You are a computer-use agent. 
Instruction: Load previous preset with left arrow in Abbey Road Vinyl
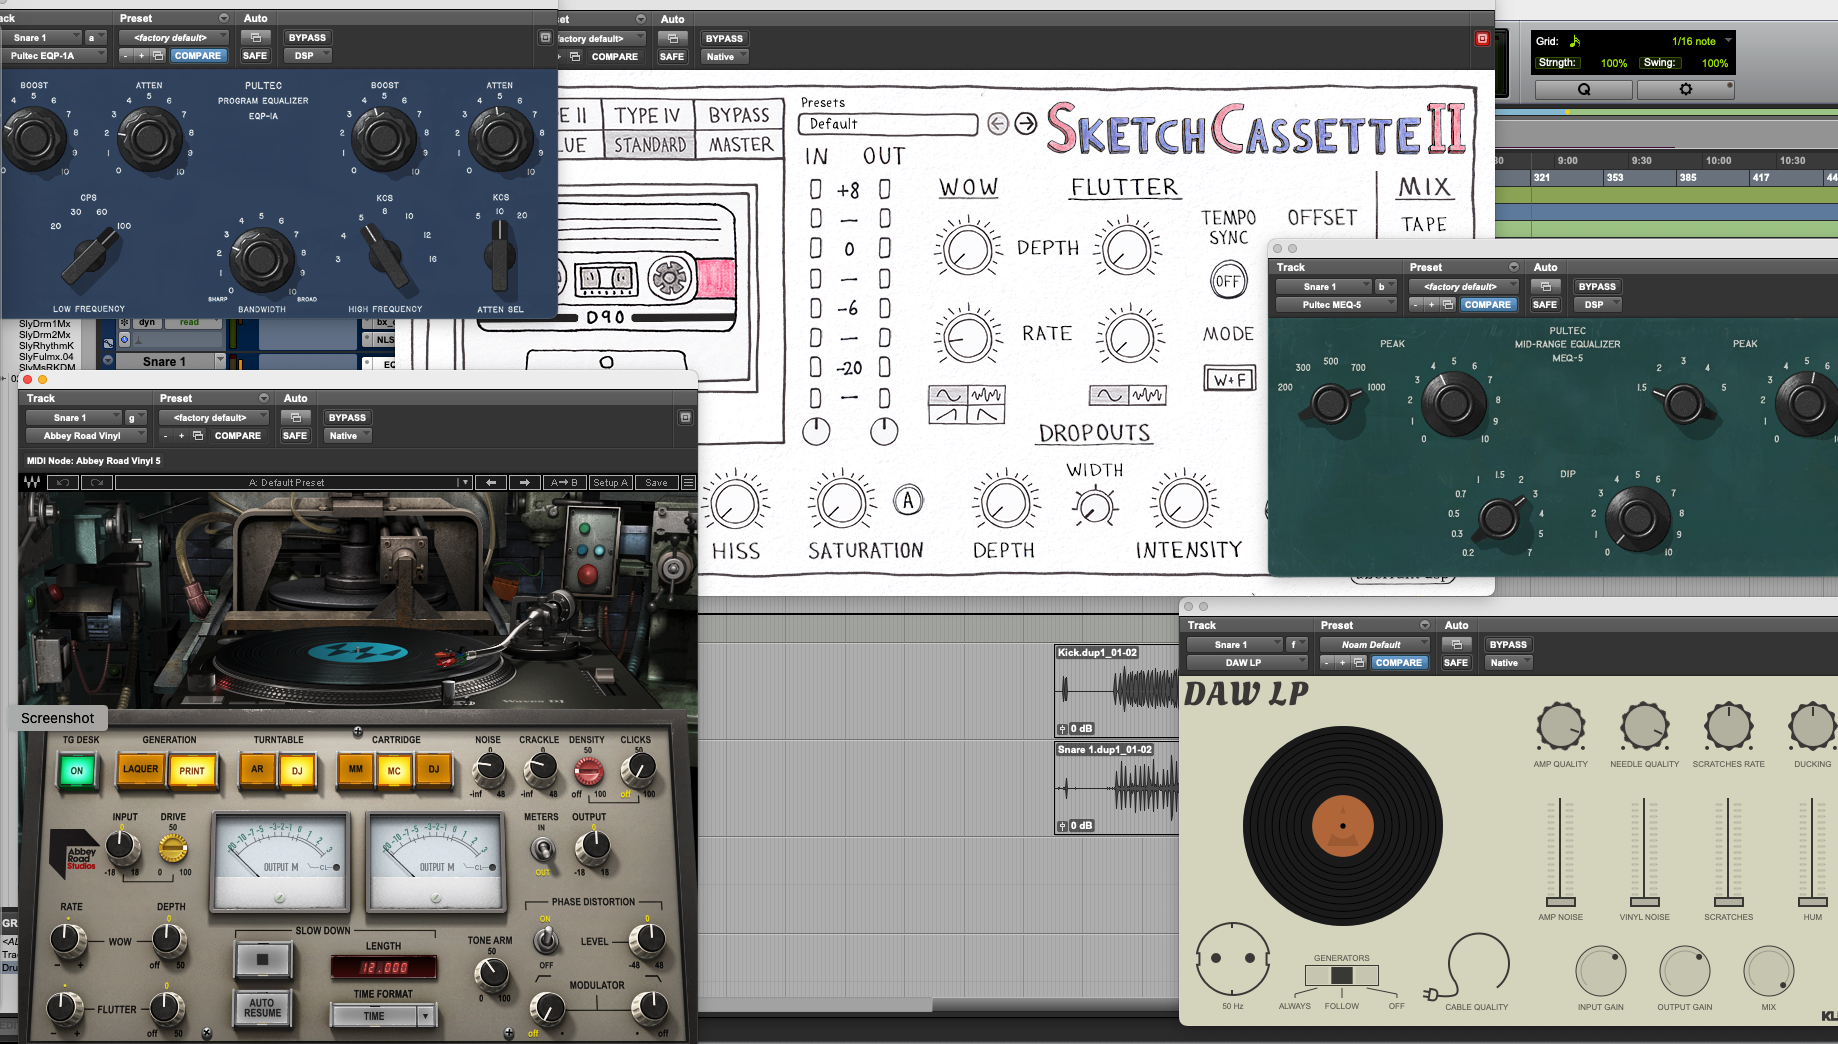491,482
